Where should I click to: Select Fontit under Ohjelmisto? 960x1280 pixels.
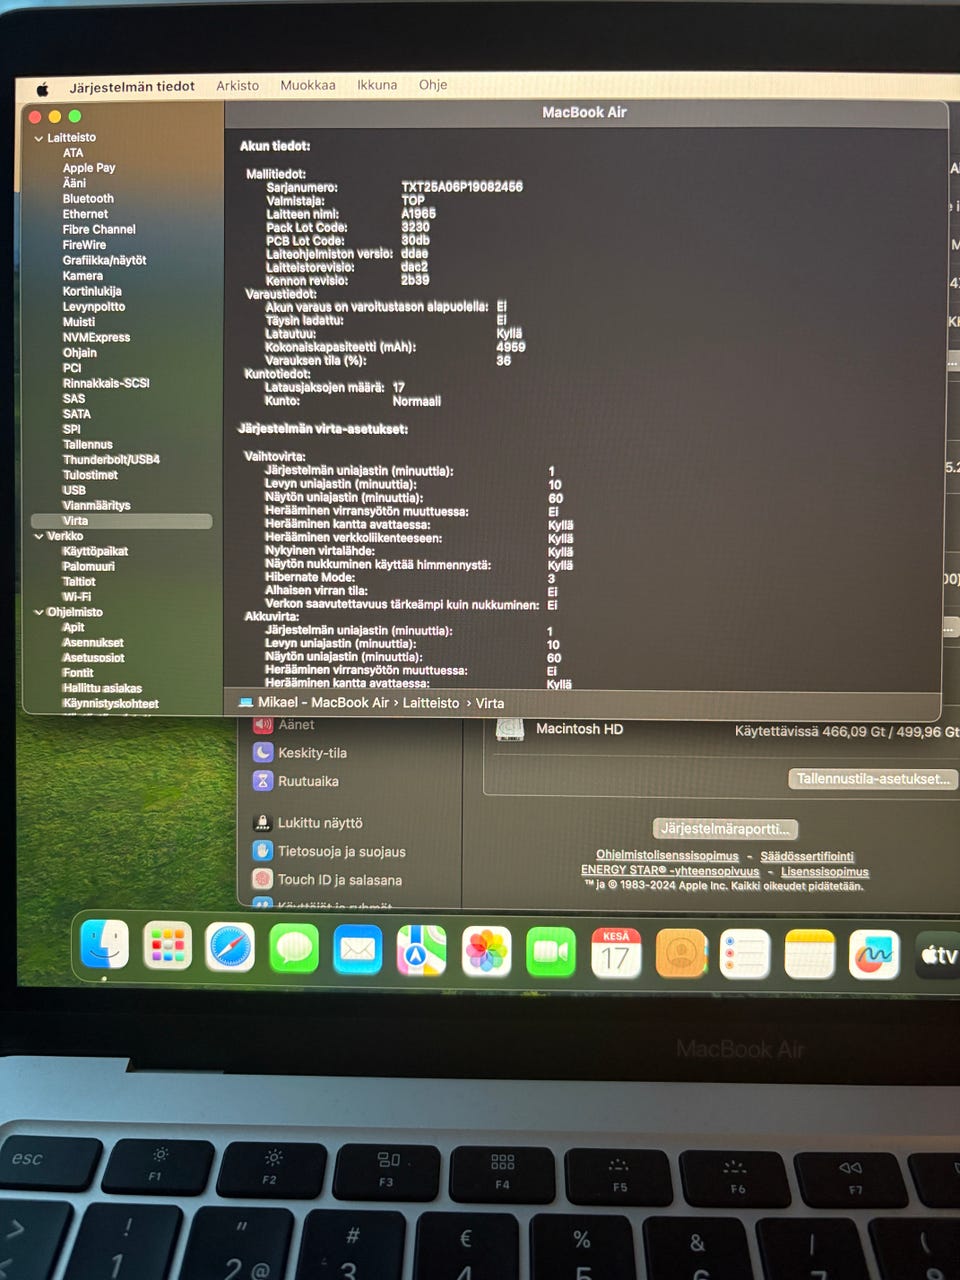click(x=78, y=673)
